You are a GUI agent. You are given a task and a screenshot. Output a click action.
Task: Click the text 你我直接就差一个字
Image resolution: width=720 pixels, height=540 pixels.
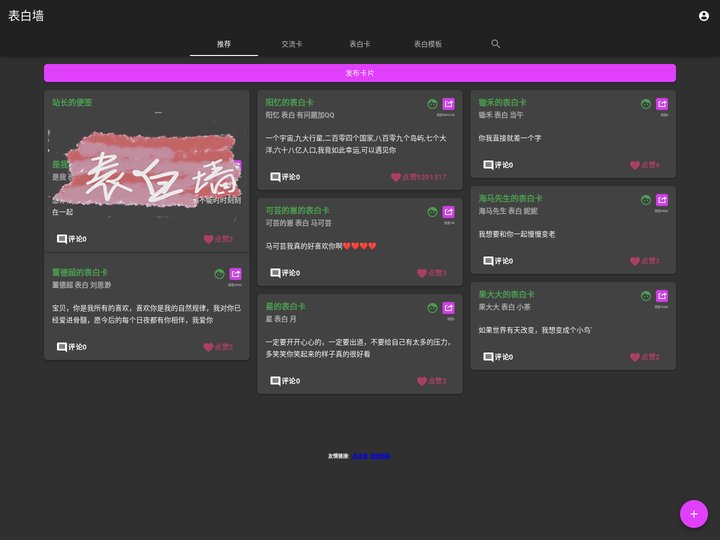tap(510, 138)
